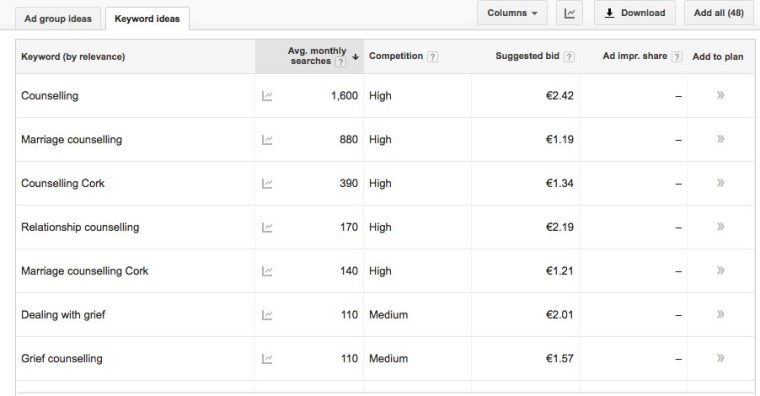Show trend chart for Marriage counselling Cork

267,271
